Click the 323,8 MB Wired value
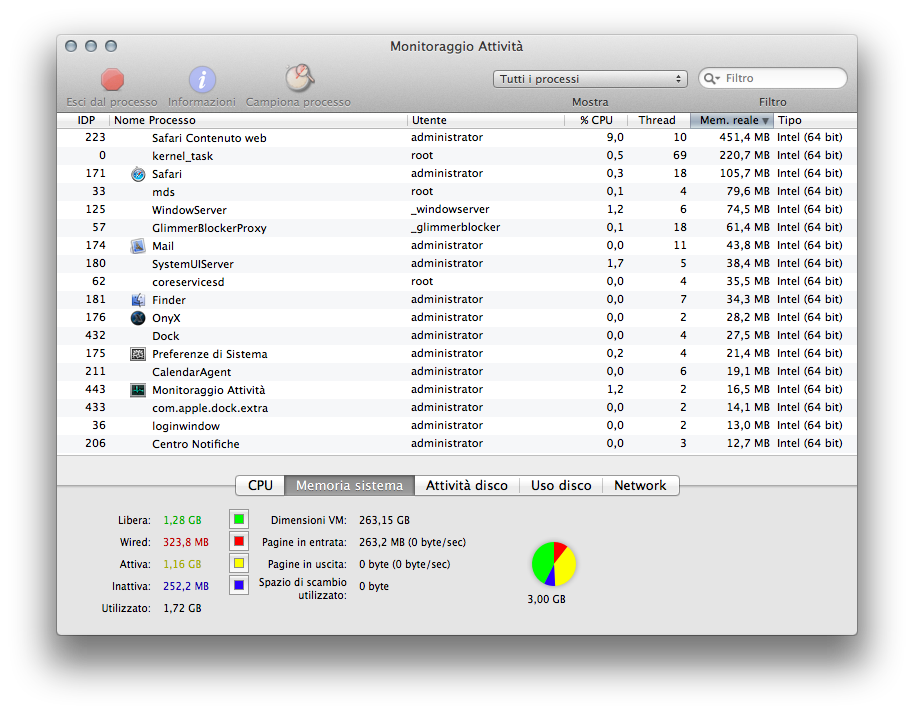Image resolution: width=914 pixels, height=714 pixels. (x=186, y=542)
